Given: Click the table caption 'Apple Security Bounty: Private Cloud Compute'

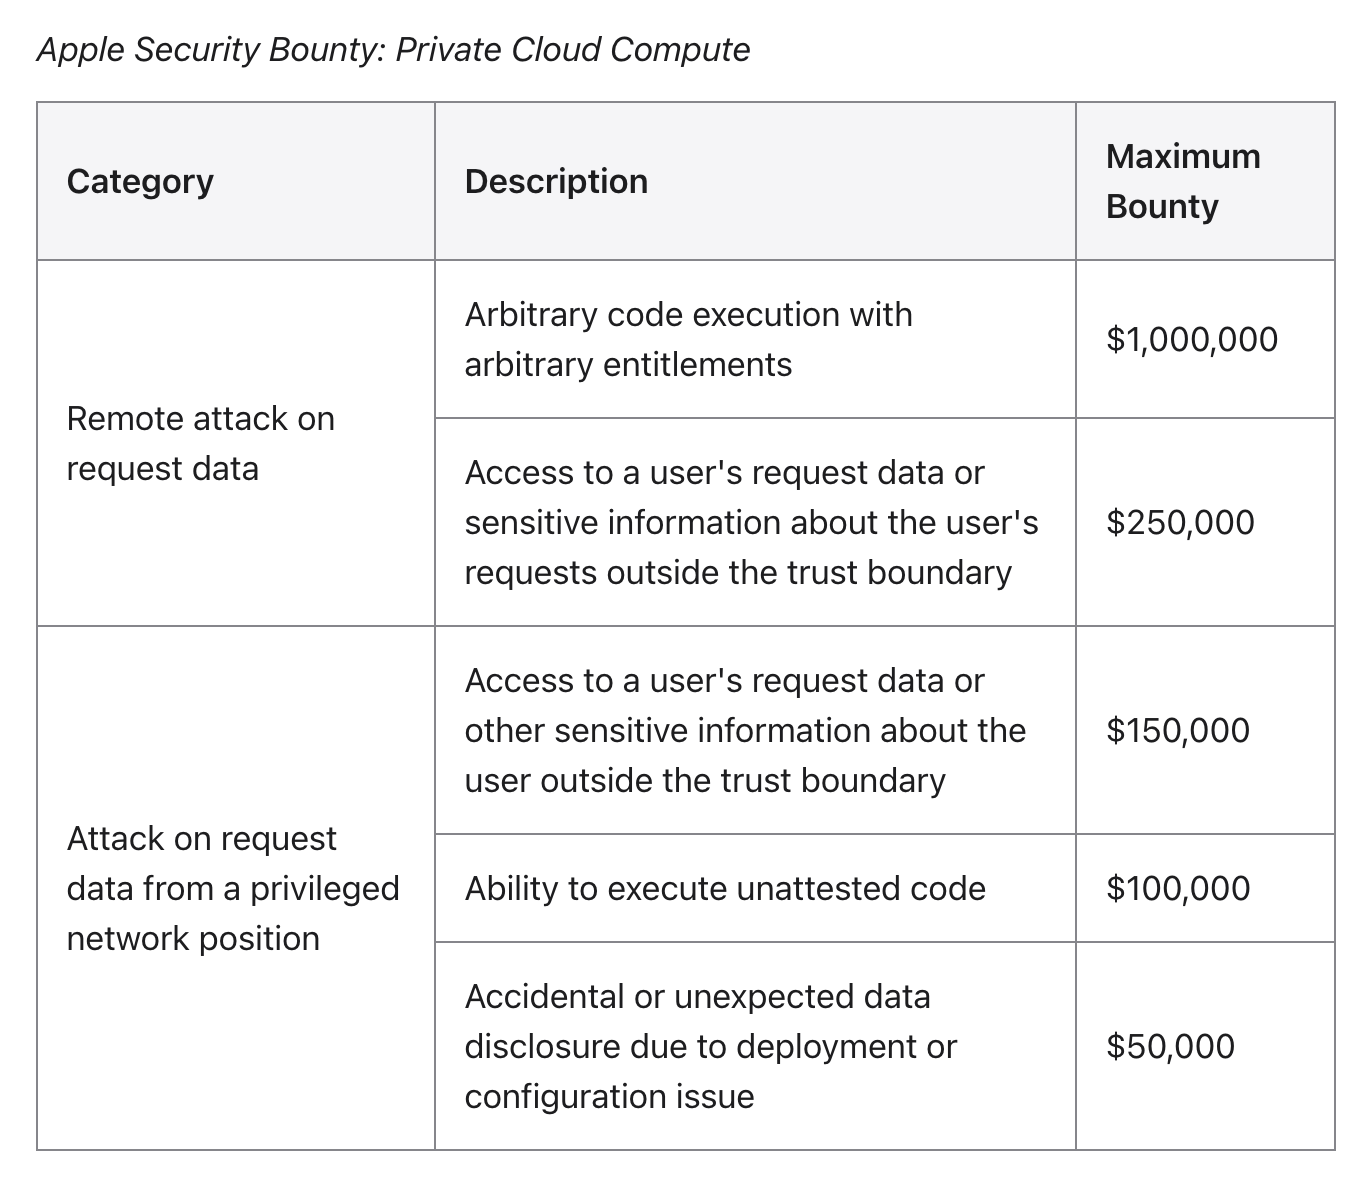Looking at the screenshot, I should (x=393, y=49).
